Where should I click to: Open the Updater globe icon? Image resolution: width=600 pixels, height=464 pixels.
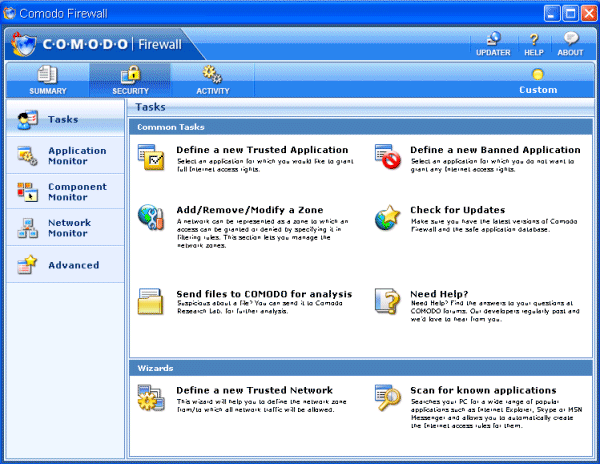click(x=493, y=39)
